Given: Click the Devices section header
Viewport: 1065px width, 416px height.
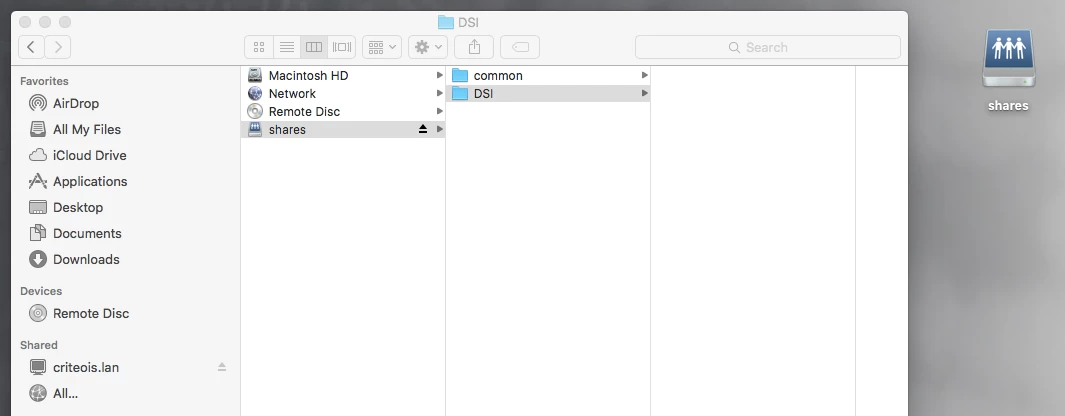Looking at the screenshot, I should point(41,291).
